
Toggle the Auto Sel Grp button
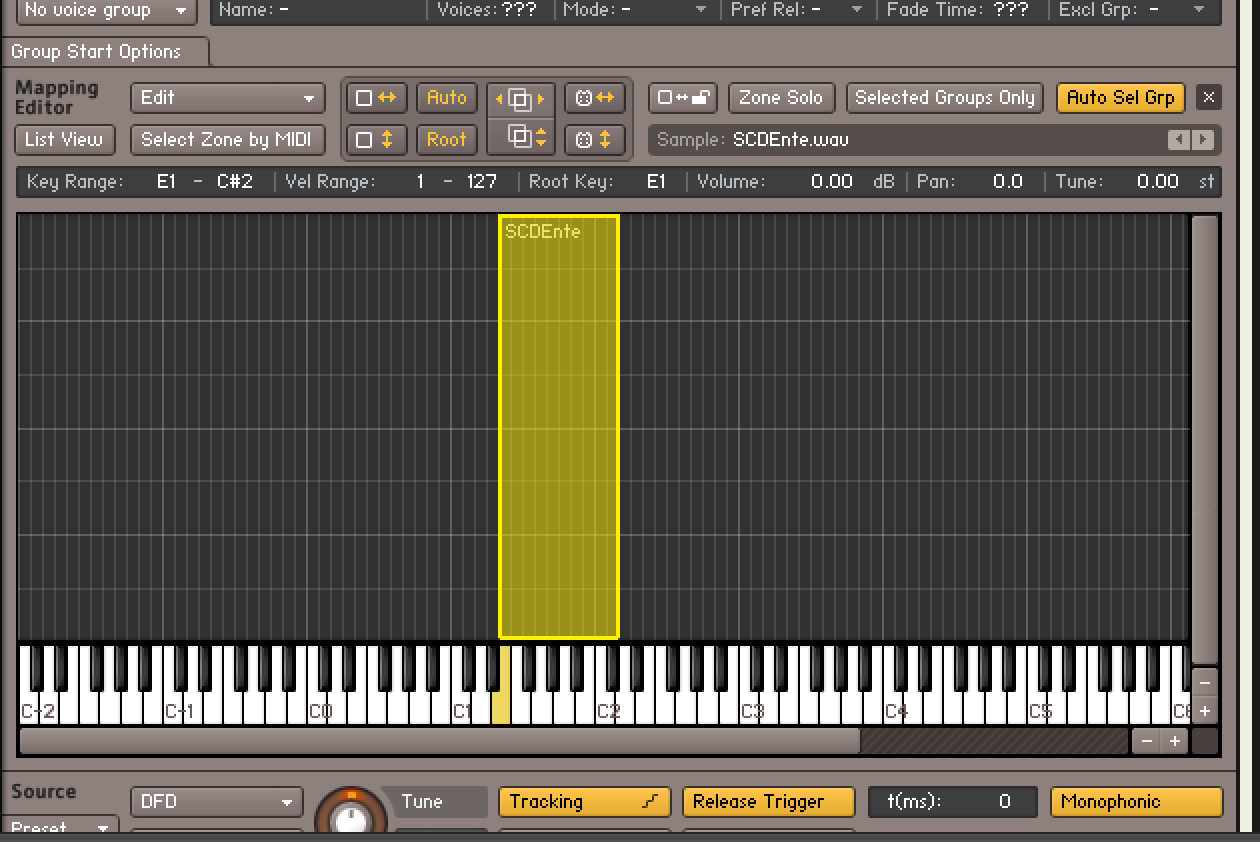pos(1120,98)
